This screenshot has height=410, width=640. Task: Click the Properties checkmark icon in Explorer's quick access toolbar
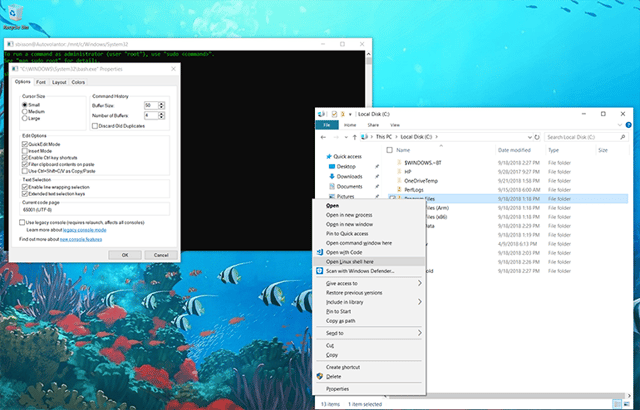click(334, 114)
